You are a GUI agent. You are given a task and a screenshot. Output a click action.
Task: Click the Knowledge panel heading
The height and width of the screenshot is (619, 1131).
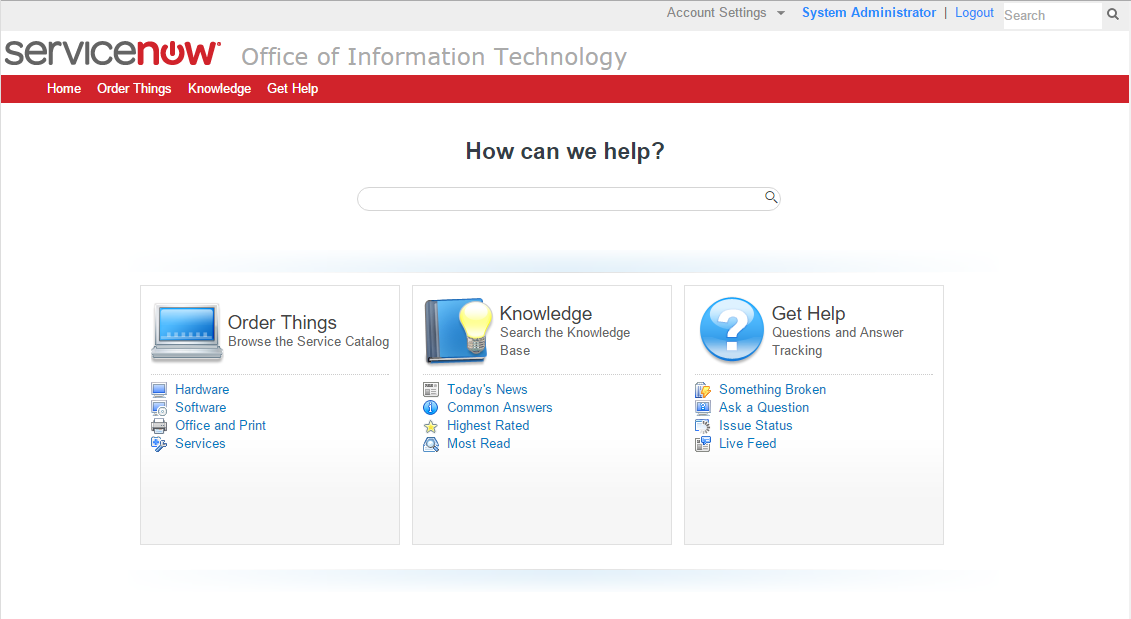click(546, 314)
